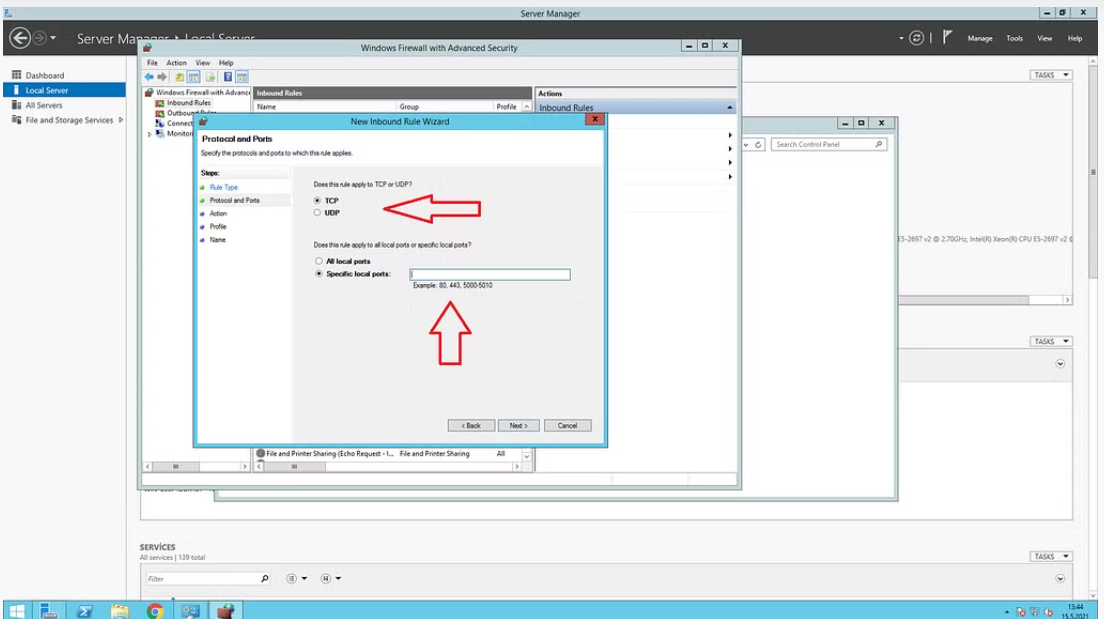Open the Action menu in Firewall window
Viewport: 1104px width, 619px height.
[176, 63]
